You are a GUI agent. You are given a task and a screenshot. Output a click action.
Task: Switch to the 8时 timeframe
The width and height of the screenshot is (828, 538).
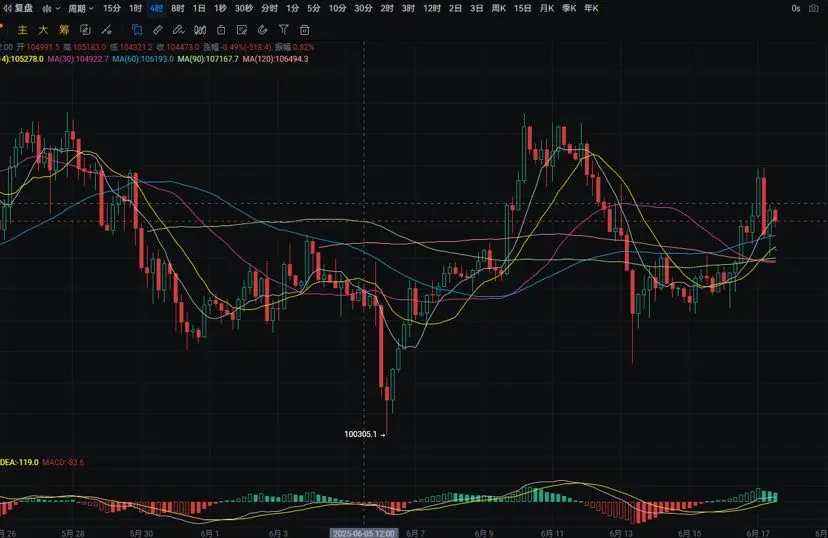pos(177,8)
